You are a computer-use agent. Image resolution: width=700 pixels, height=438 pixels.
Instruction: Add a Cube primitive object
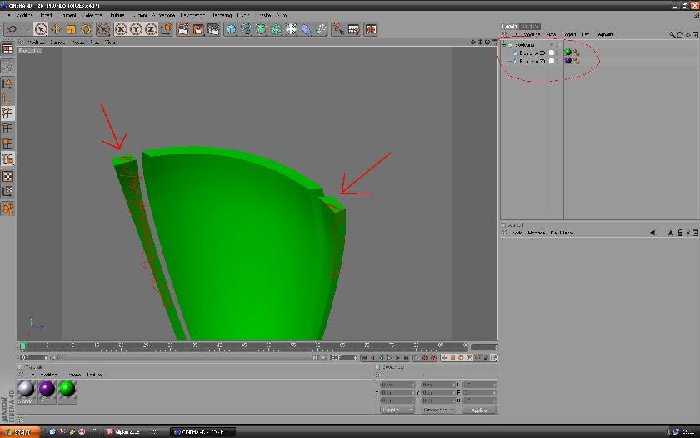point(231,29)
